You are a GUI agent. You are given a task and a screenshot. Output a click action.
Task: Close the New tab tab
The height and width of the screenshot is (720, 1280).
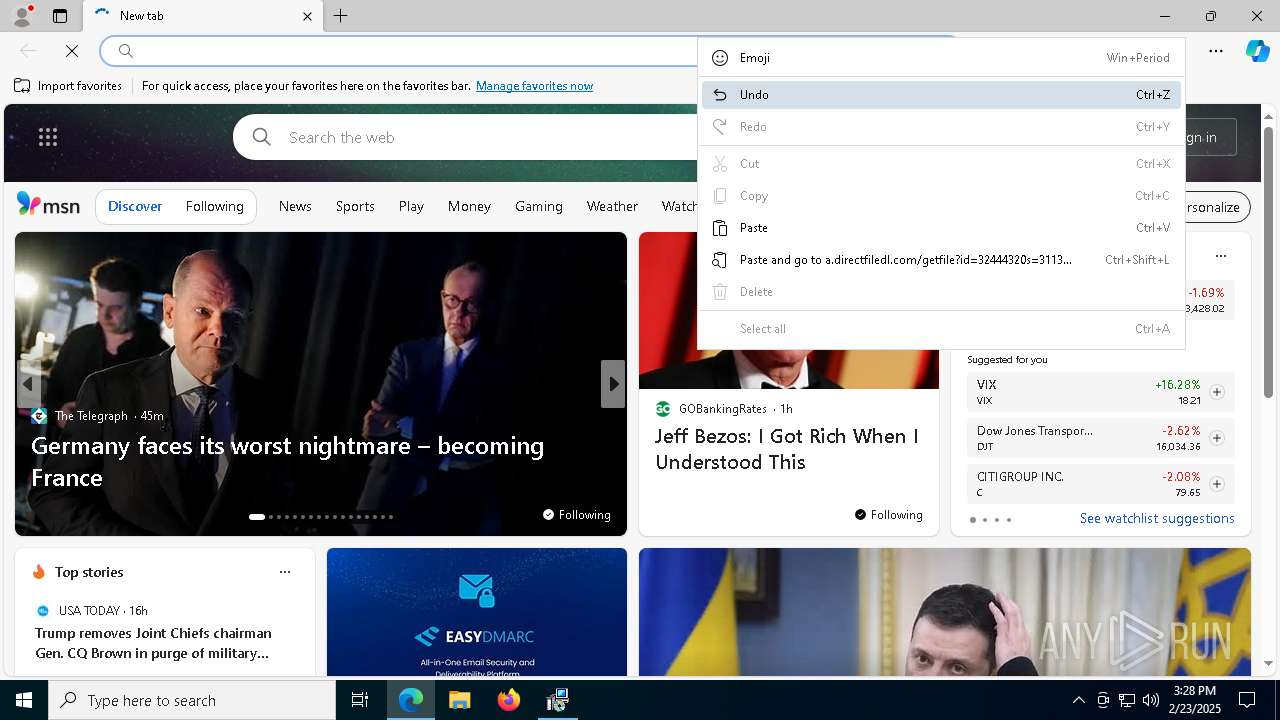click(307, 16)
